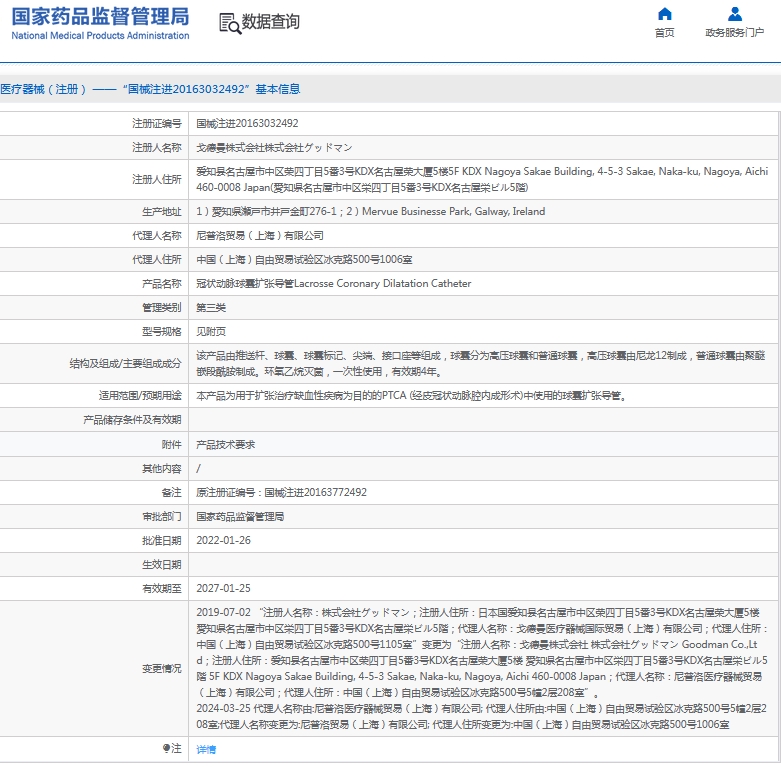Click the 管理类别 row label
Viewport: 781px width, 767px height.
(x=161, y=308)
